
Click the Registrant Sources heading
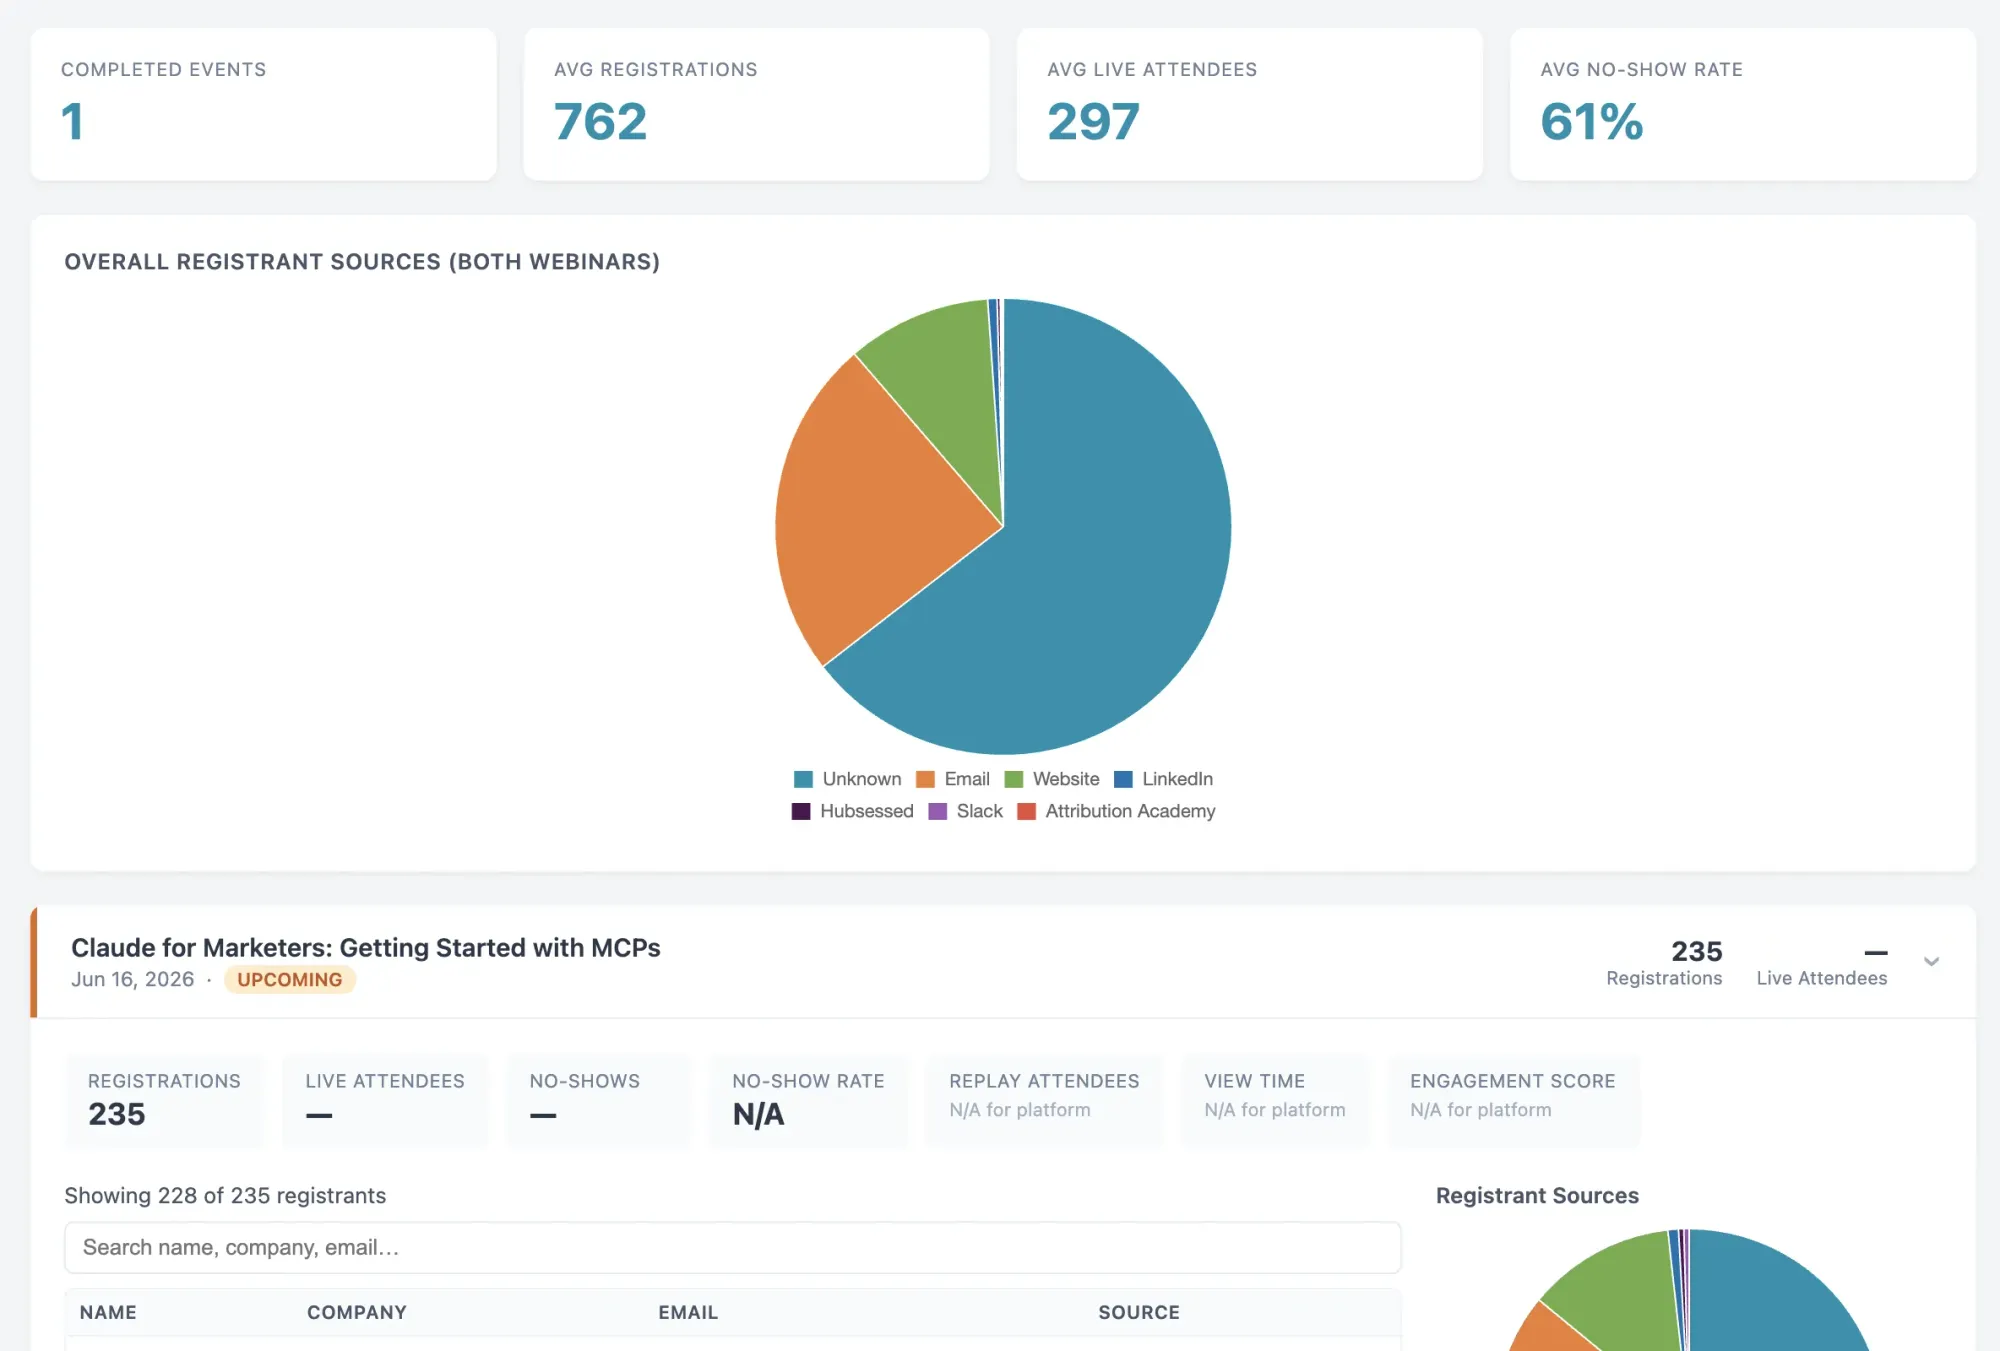click(1537, 1196)
